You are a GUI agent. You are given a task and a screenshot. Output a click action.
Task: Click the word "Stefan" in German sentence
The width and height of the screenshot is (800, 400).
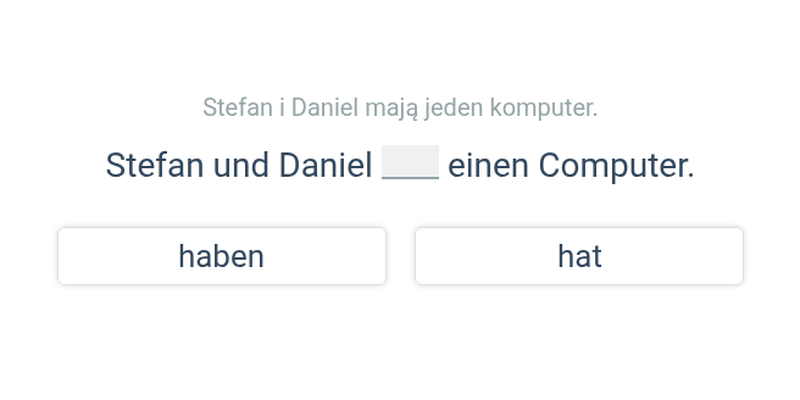coord(155,166)
